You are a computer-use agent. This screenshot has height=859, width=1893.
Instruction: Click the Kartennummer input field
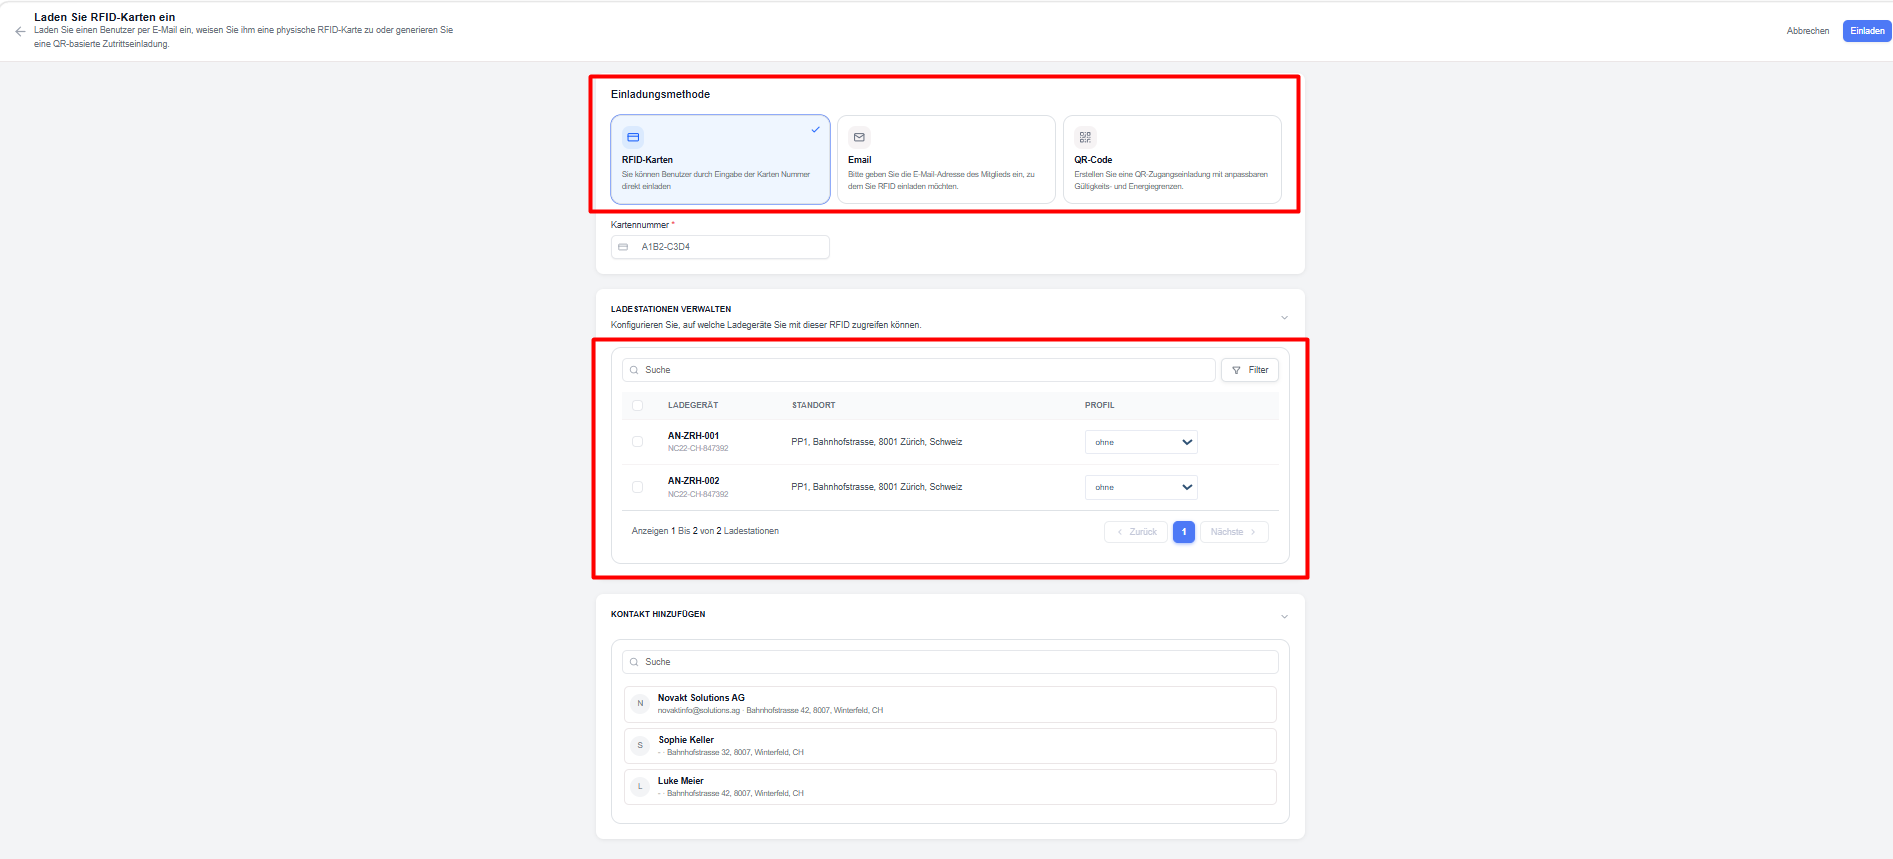(720, 247)
